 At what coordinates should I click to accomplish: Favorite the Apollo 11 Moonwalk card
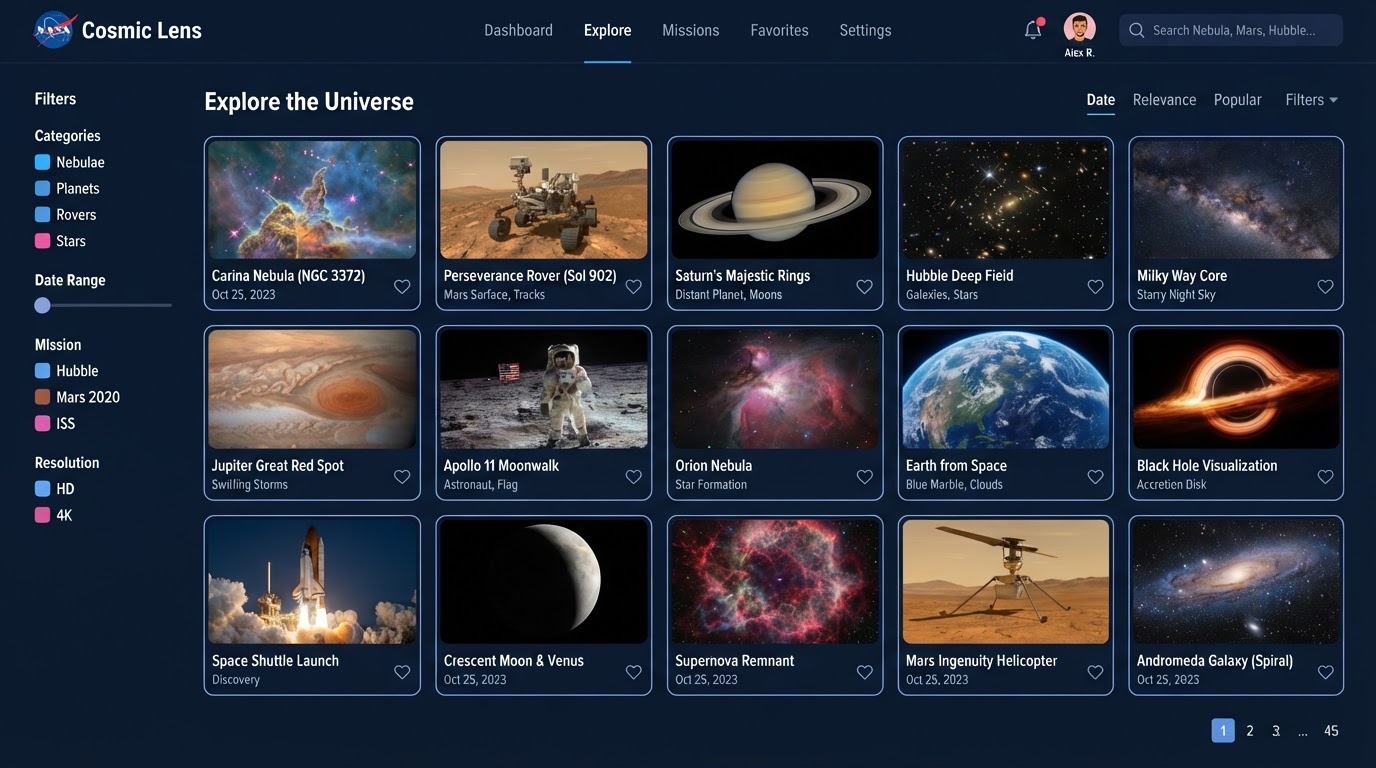[633, 476]
